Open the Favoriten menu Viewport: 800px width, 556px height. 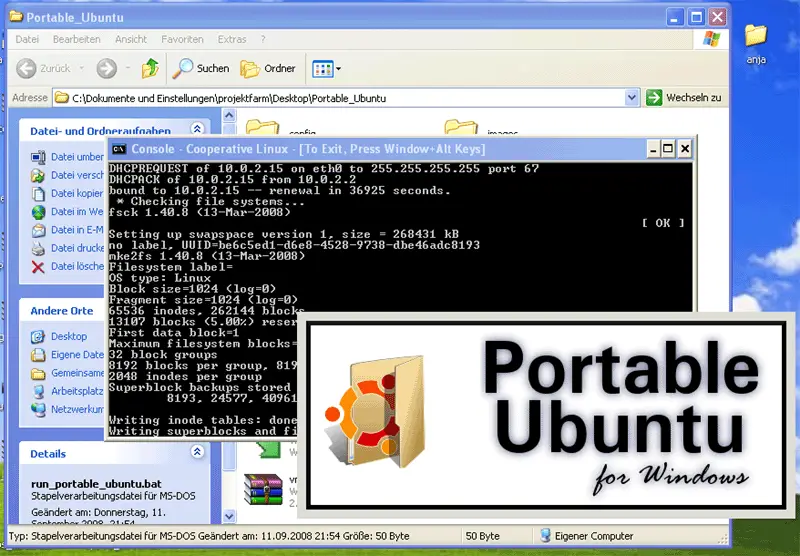182,39
